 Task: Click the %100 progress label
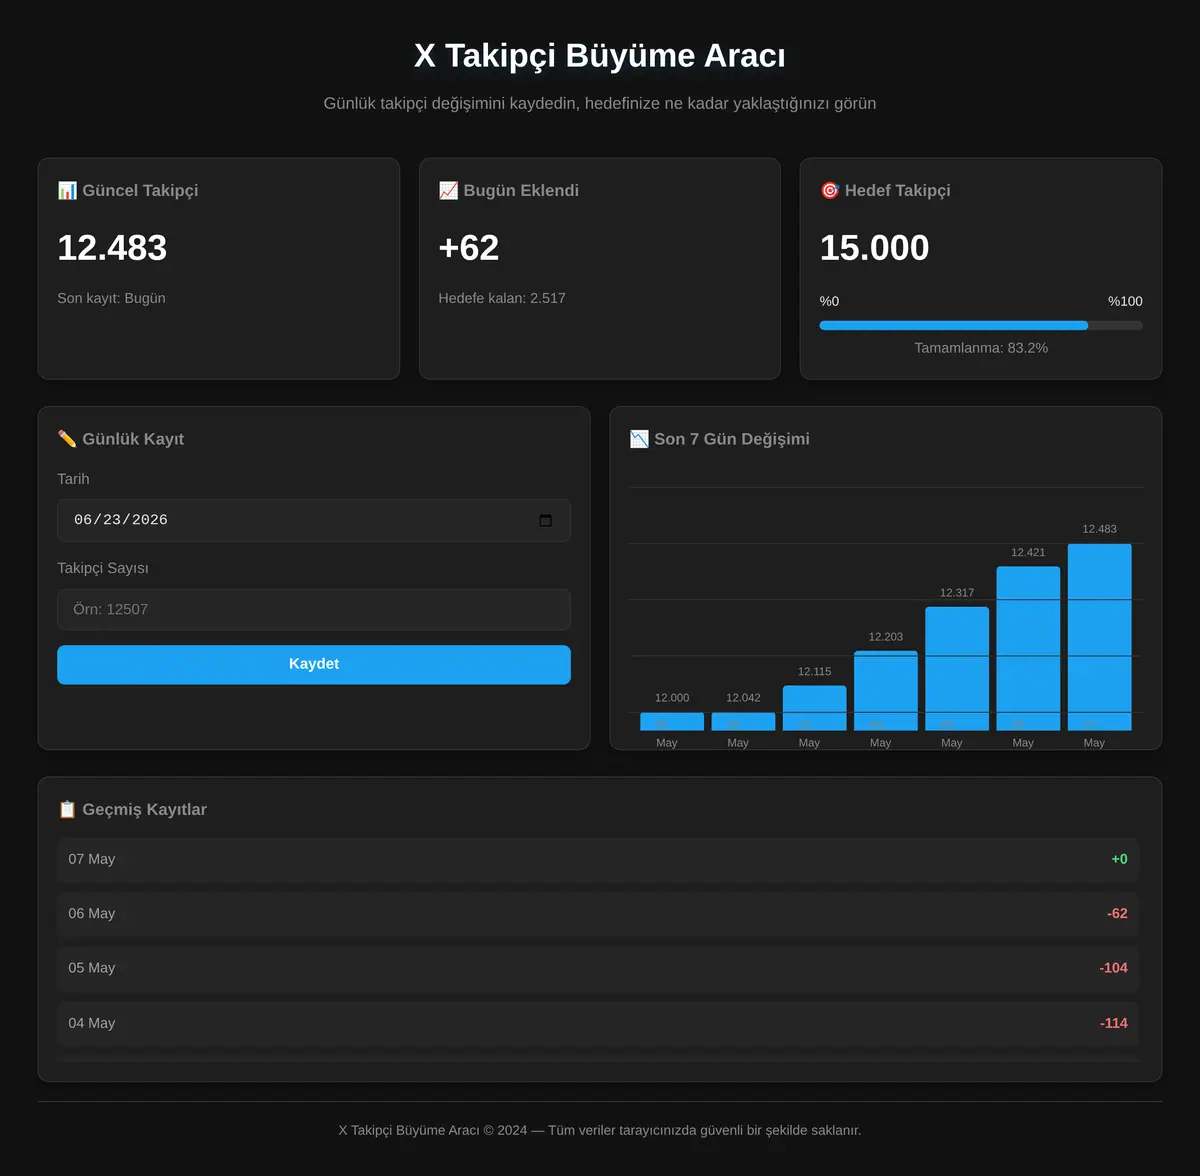(1125, 301)
